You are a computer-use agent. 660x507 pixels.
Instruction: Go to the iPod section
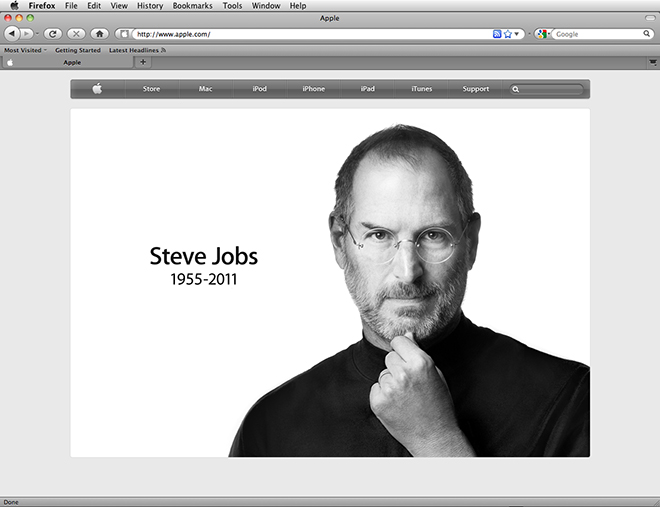tap(260, 89)
